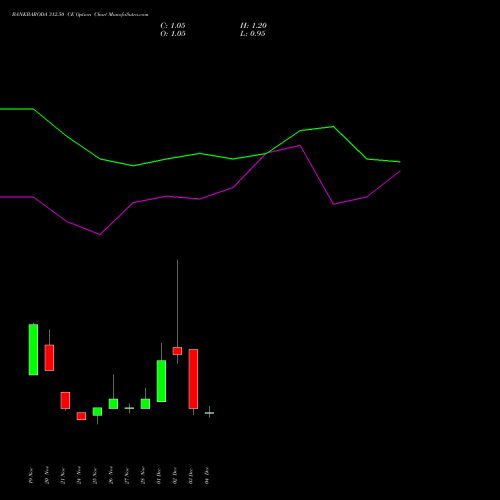Click the 04 Dec date label
This screenshot has height=500, width=500.
pyautogui.click(x=207, y=476)
